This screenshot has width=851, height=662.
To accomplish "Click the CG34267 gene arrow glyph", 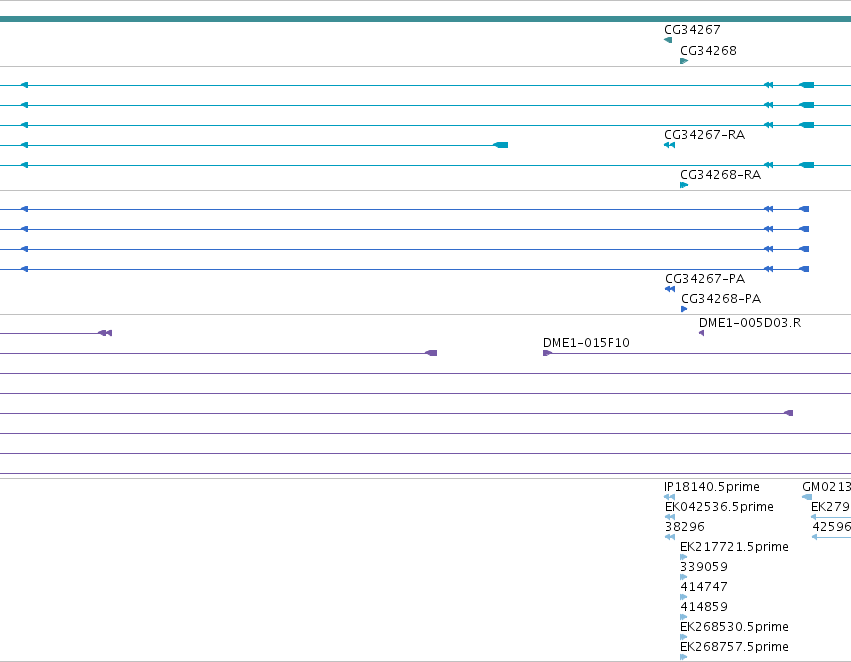I will point(668,40).
